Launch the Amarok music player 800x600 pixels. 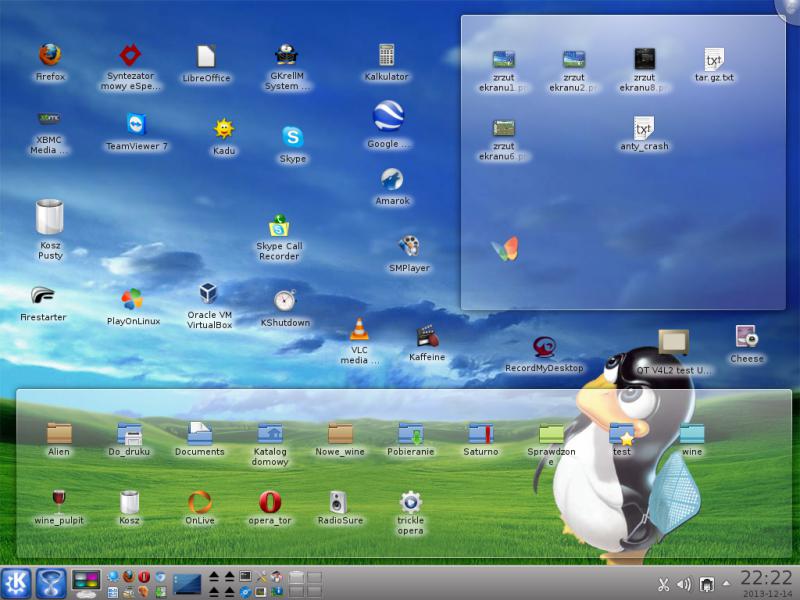pyautogui.click(x=392, y=179)
